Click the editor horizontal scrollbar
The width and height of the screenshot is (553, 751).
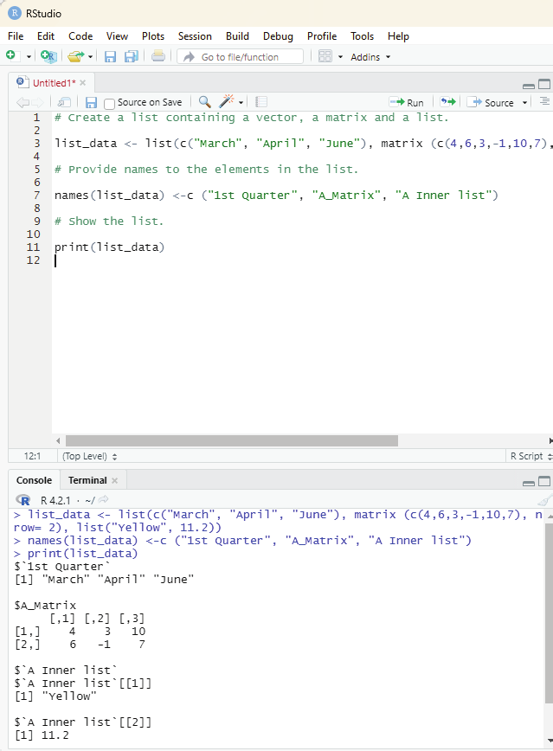point(232,441)
